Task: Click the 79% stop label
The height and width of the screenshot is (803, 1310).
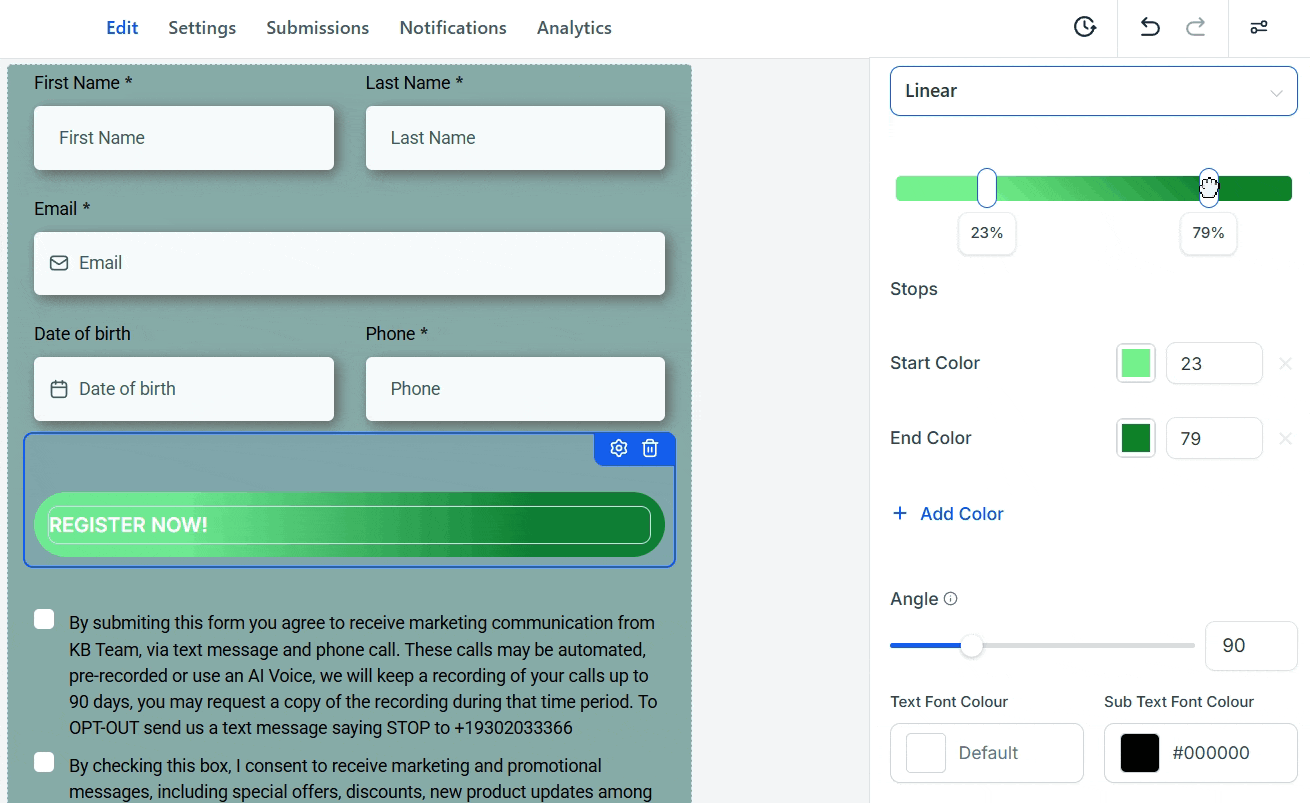Action: pos(1209,233)
